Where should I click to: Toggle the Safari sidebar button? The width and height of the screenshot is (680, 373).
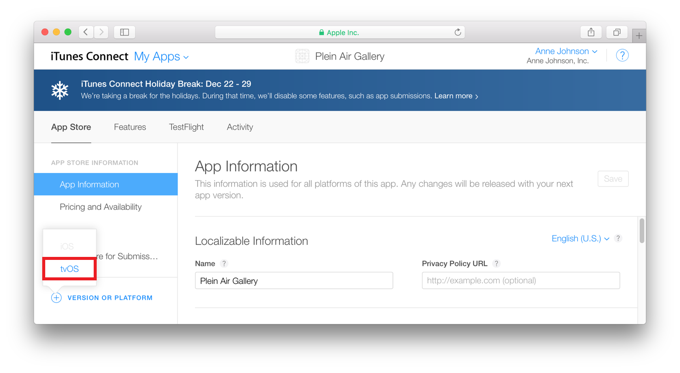point(124,32)
